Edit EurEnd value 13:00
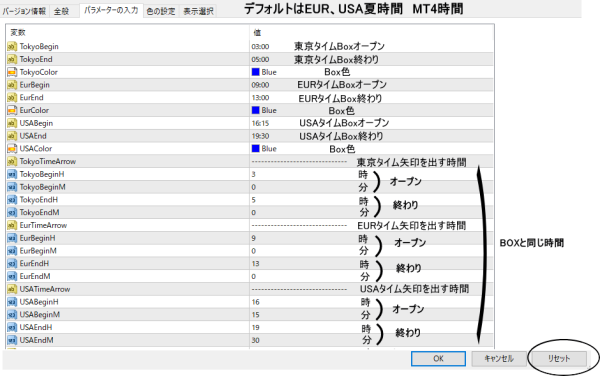The width and height of the screenshot is (600, 376). tap(260, 98)
